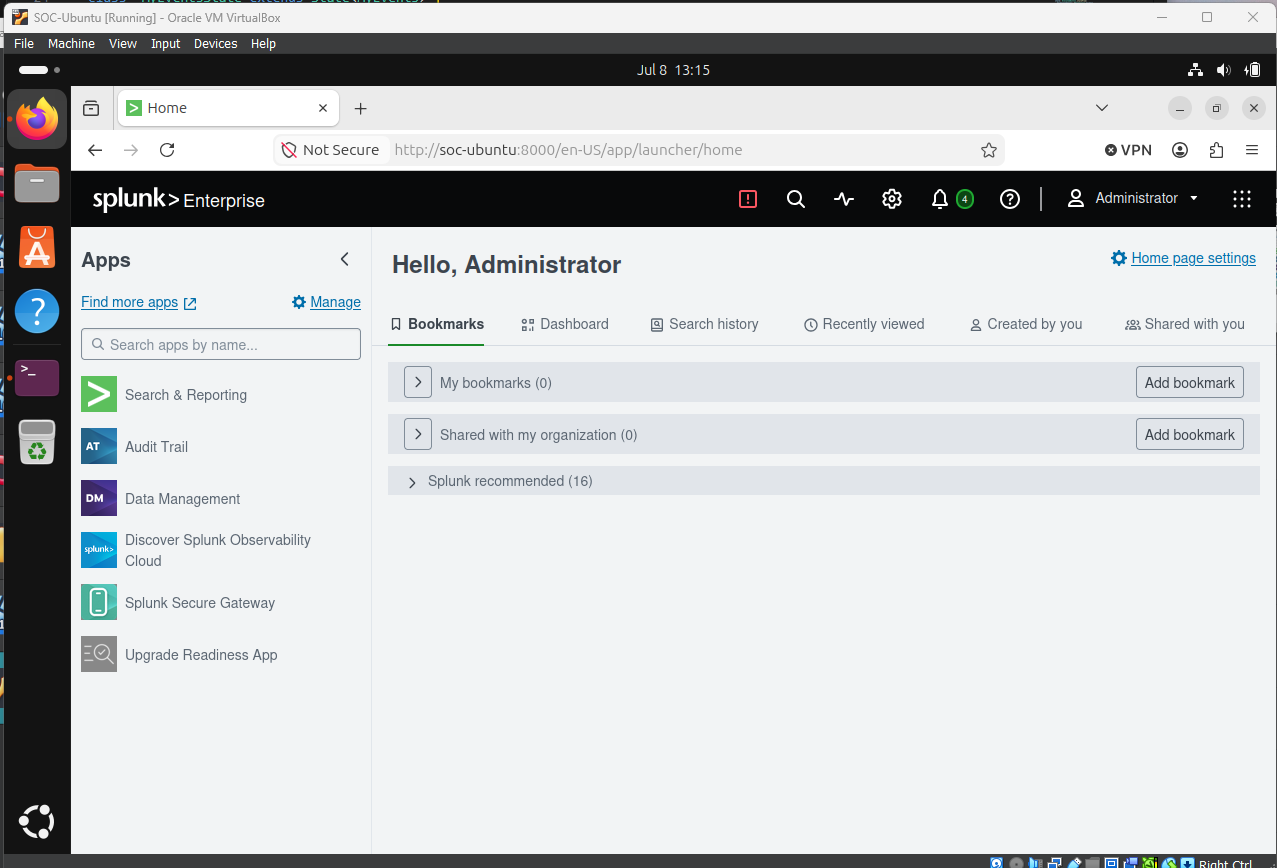This screenshot has width=1277, height=868.
Task: Open the Manage apps link
Action: (x=326, y=302)
